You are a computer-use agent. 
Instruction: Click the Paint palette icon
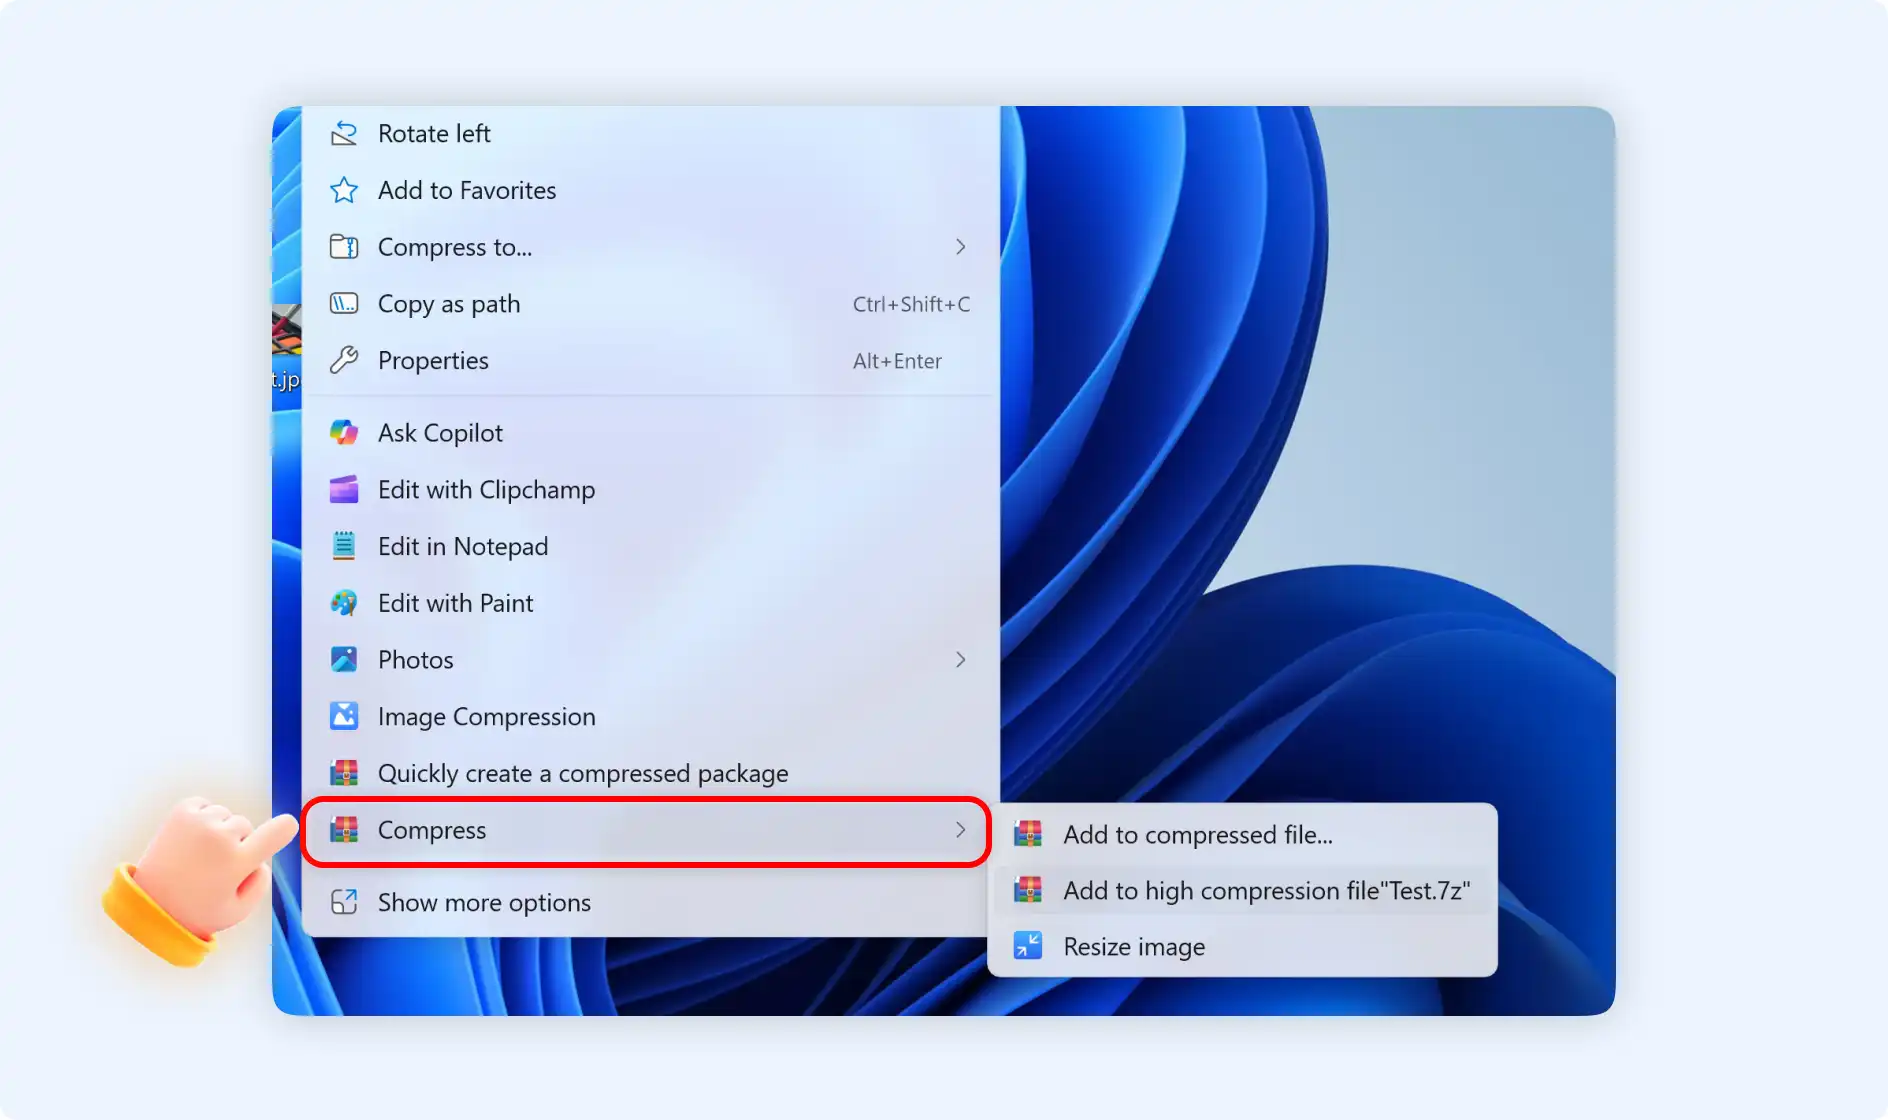tap(344, 603)
